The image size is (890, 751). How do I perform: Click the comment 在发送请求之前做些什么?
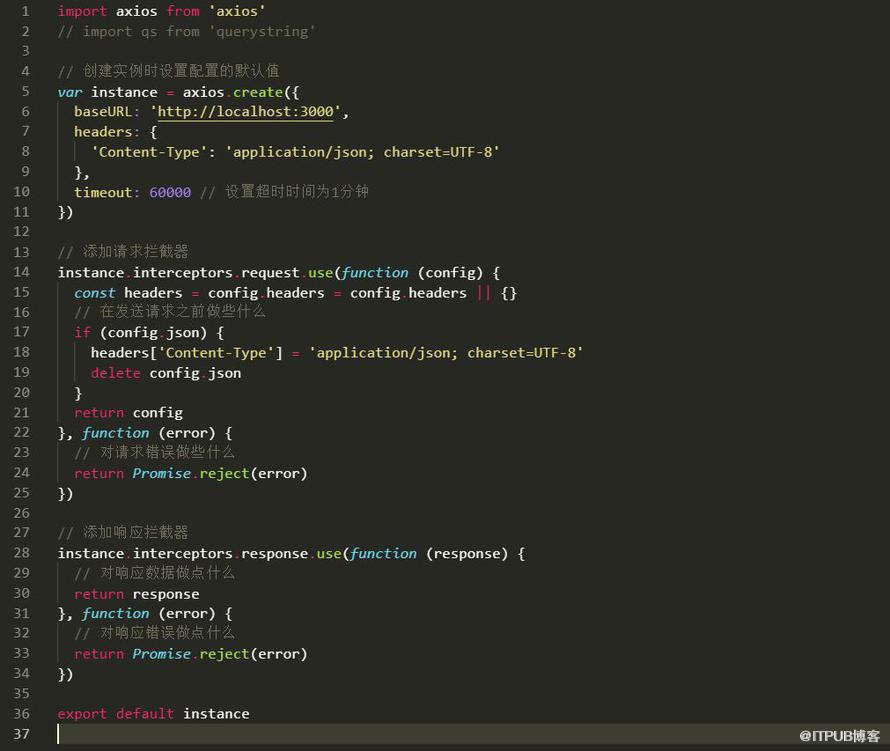170,312
